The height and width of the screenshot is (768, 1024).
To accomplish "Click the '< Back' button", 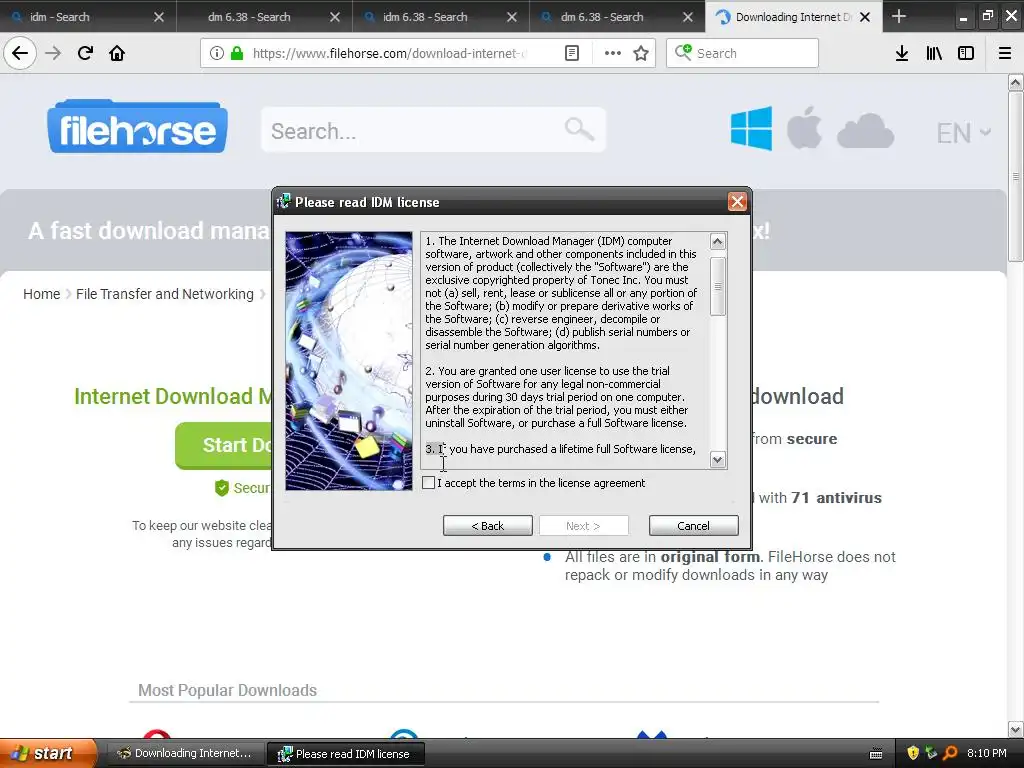I will click(x=487, y=526).
